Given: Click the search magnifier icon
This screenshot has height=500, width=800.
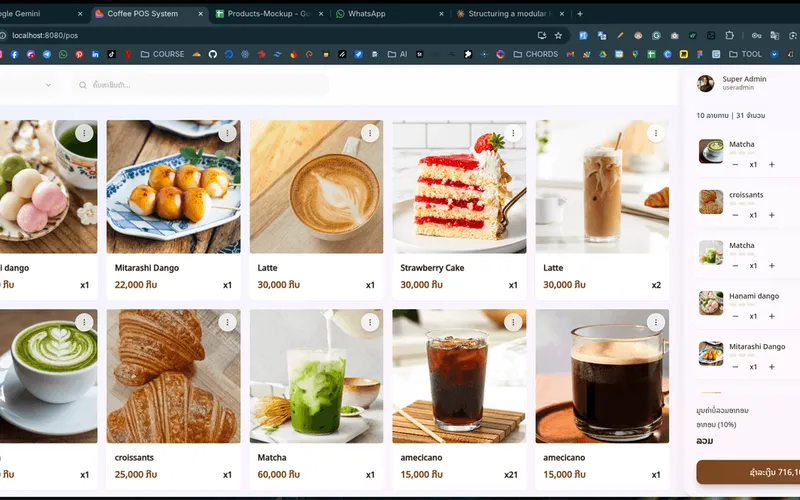Looking at the screenshot, I should point(83,85).
